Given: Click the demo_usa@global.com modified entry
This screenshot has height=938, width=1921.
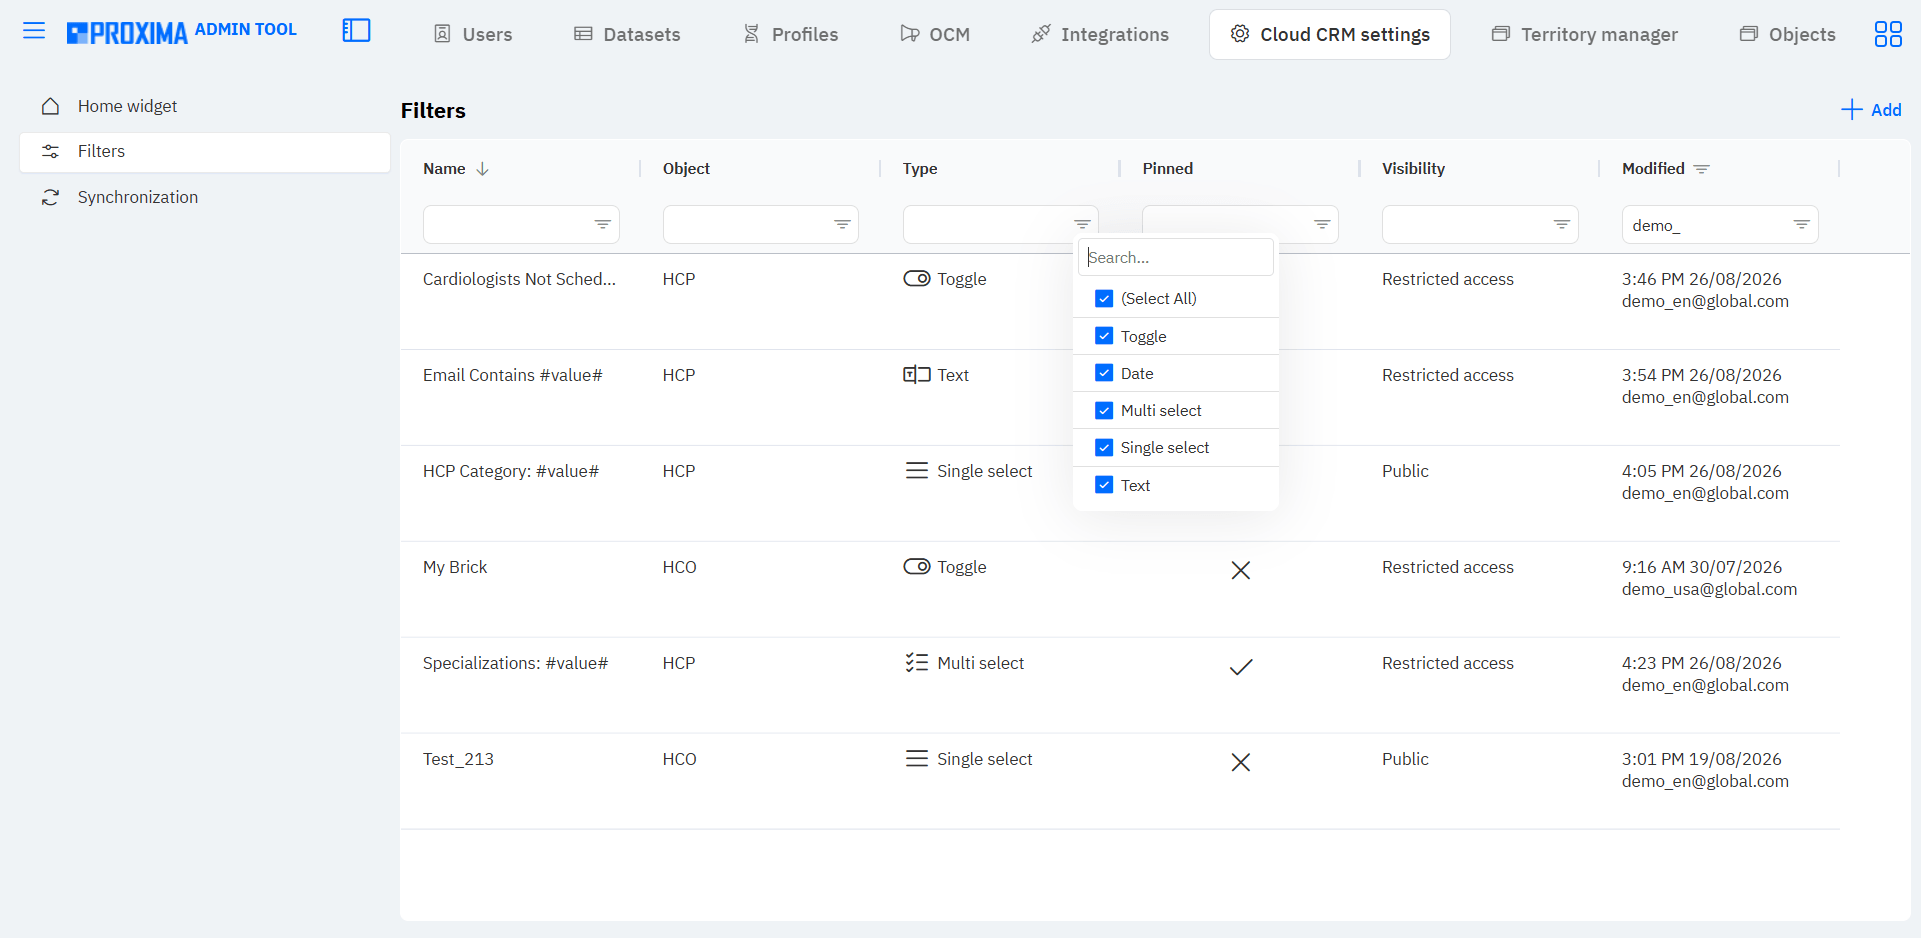Looking at the screenshot, I should [1709, 589].
